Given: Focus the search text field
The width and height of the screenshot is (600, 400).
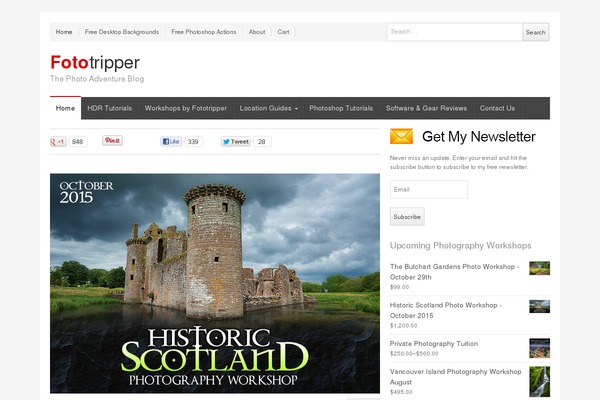Looking at the screenshot, I should click(455, 32).
